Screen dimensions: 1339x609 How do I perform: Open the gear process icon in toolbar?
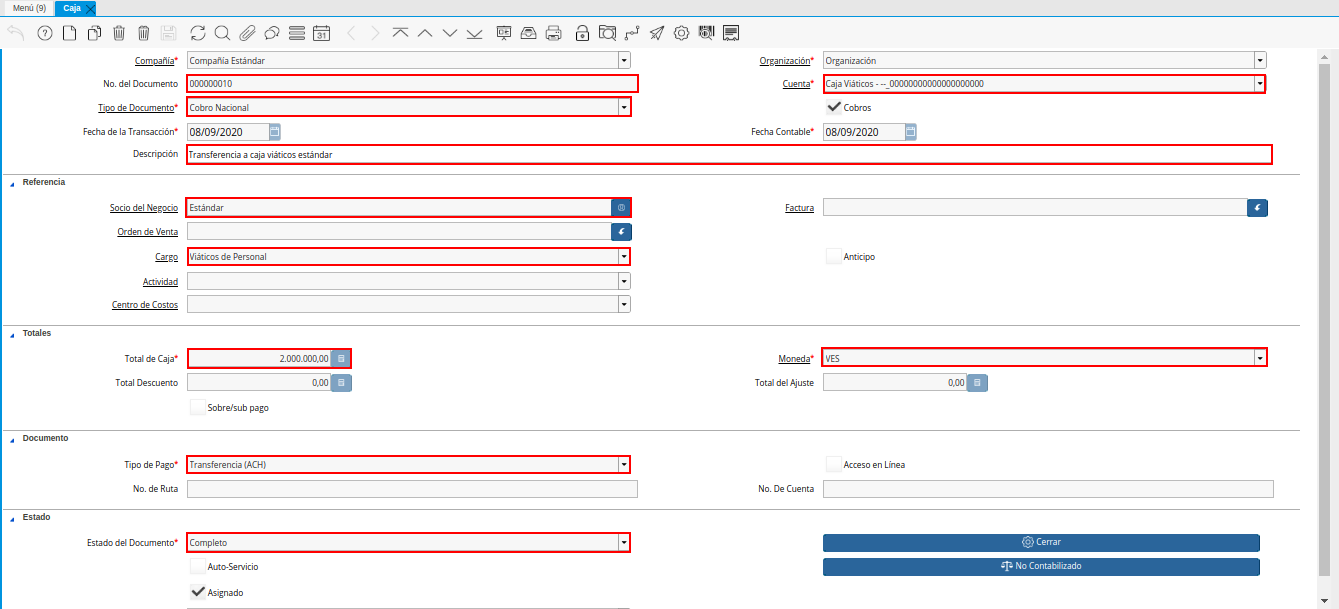[x=682, y=33]
